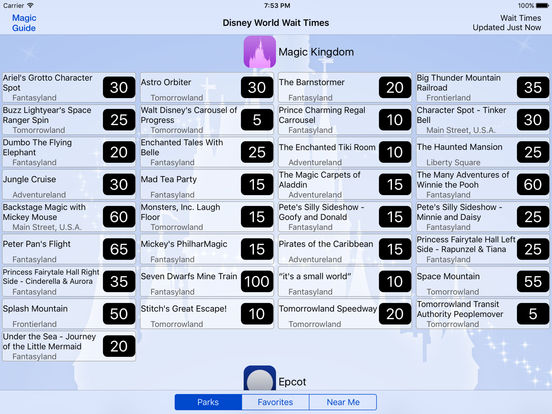The height and width of the screenshot is (414, 552).
Task: Check the battery status icon
Action: tap(542, 6)
